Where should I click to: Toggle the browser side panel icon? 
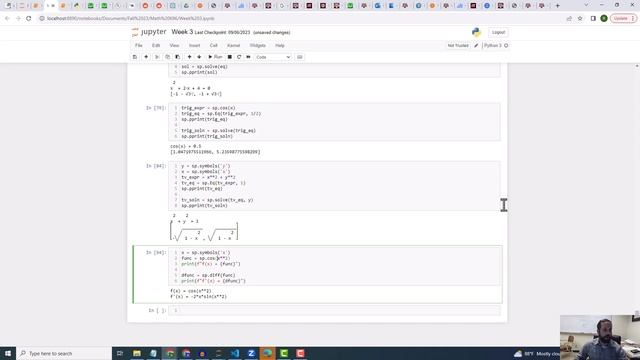pos(593,18)
